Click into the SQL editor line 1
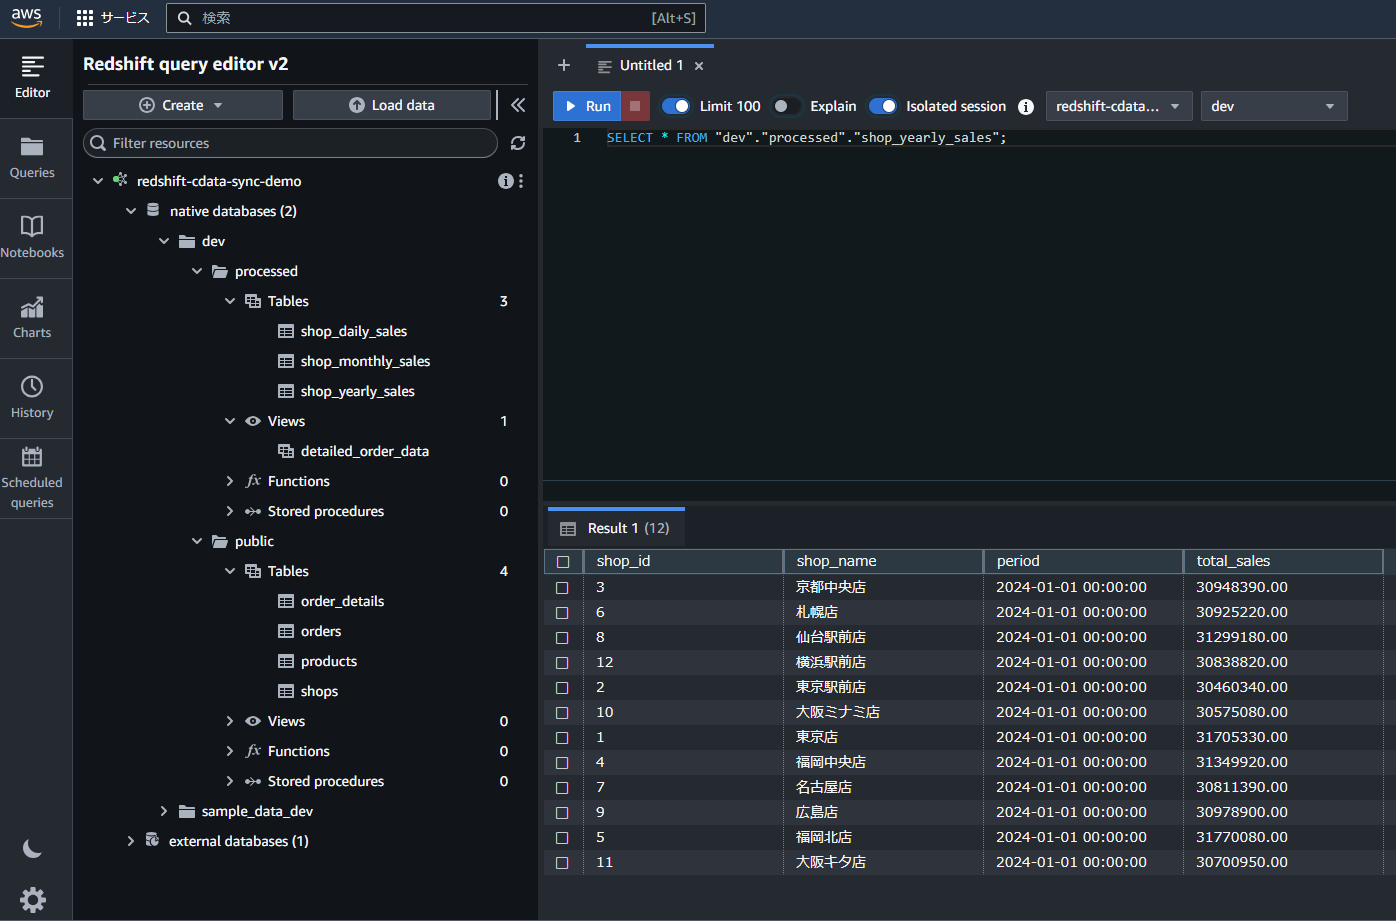The width and height of the screenshot is (1396, 921). 807,138
